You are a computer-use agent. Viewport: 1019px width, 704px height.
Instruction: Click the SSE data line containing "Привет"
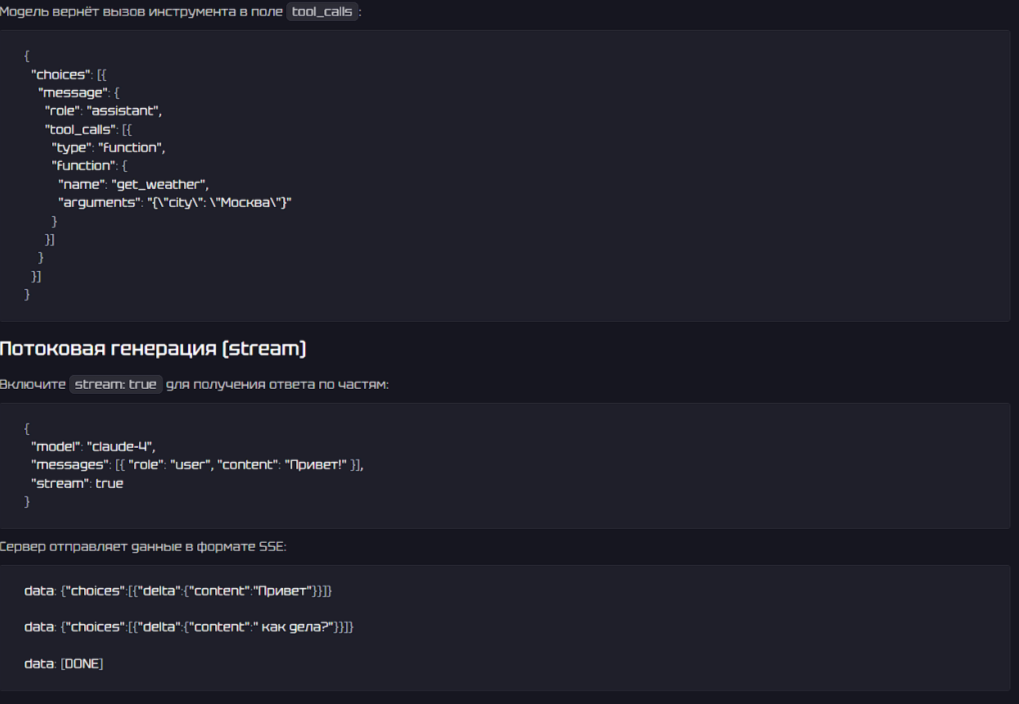click(178, 591)
